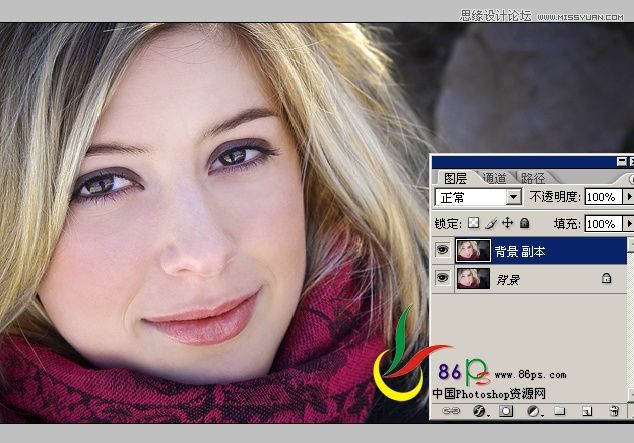Screen dimensions: 634x443
Task: Select the 背景 副本 layer name
Action: [x=520, y=251]
